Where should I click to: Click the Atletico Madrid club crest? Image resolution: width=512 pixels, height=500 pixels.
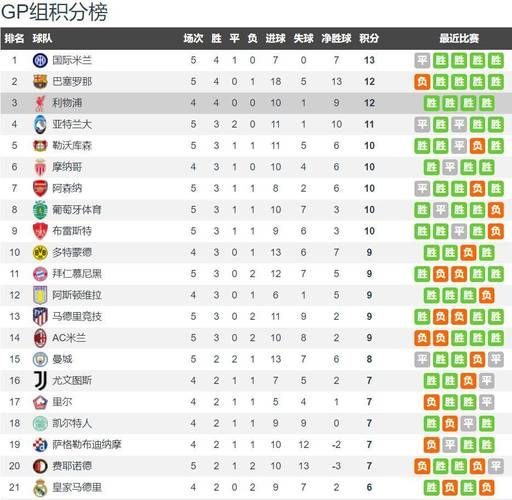tap(40, 317)
